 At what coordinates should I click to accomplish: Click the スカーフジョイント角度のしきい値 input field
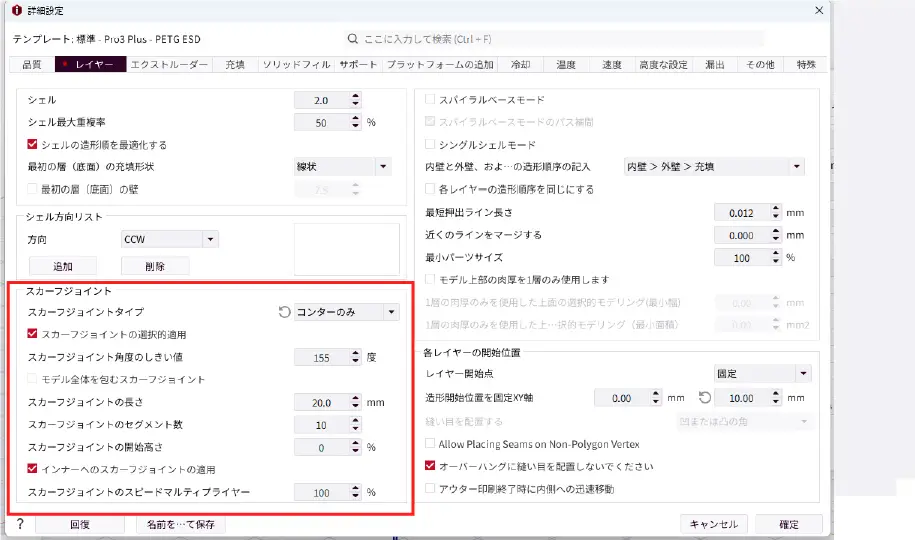321,357
